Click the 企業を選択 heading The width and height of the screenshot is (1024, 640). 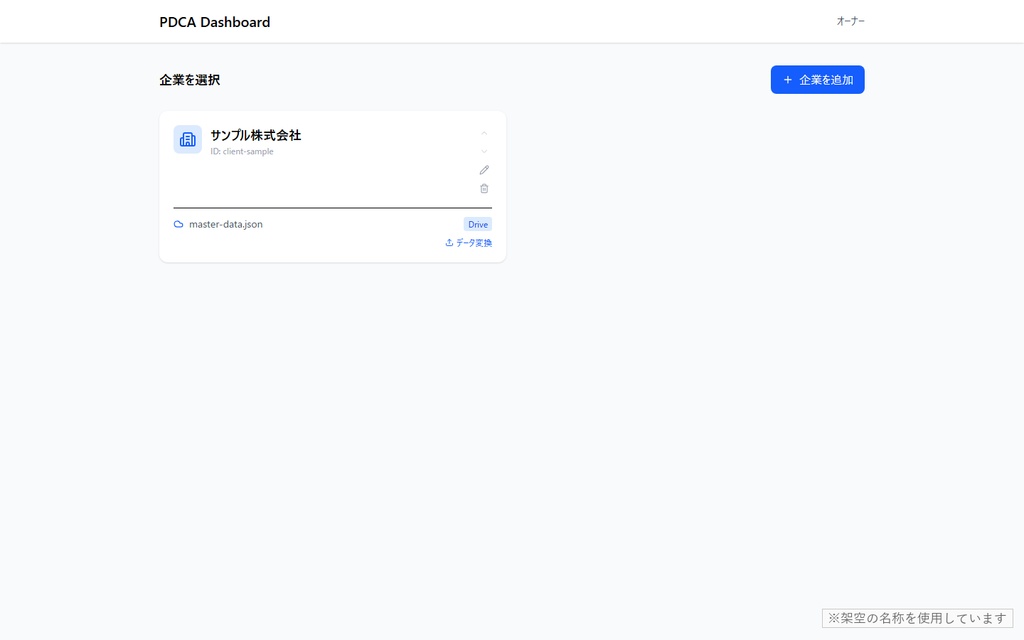pos(189,80)
